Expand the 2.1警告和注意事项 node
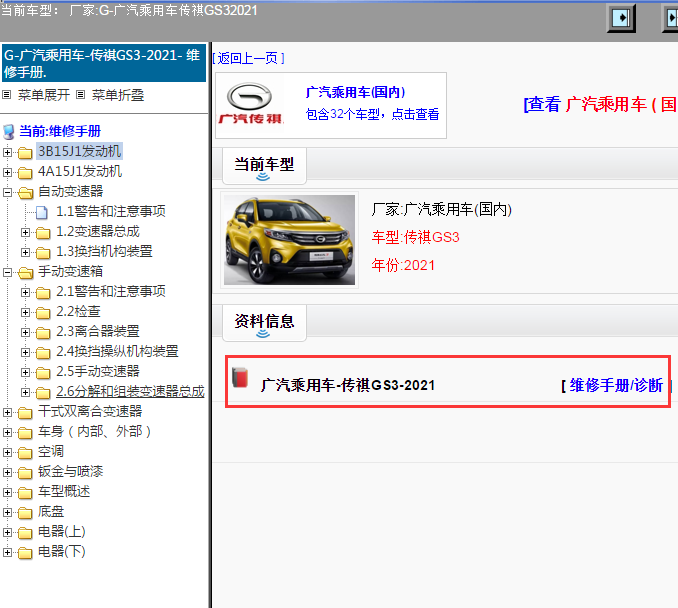The width and height of the screenshot is (678, 608). (26, 292)
